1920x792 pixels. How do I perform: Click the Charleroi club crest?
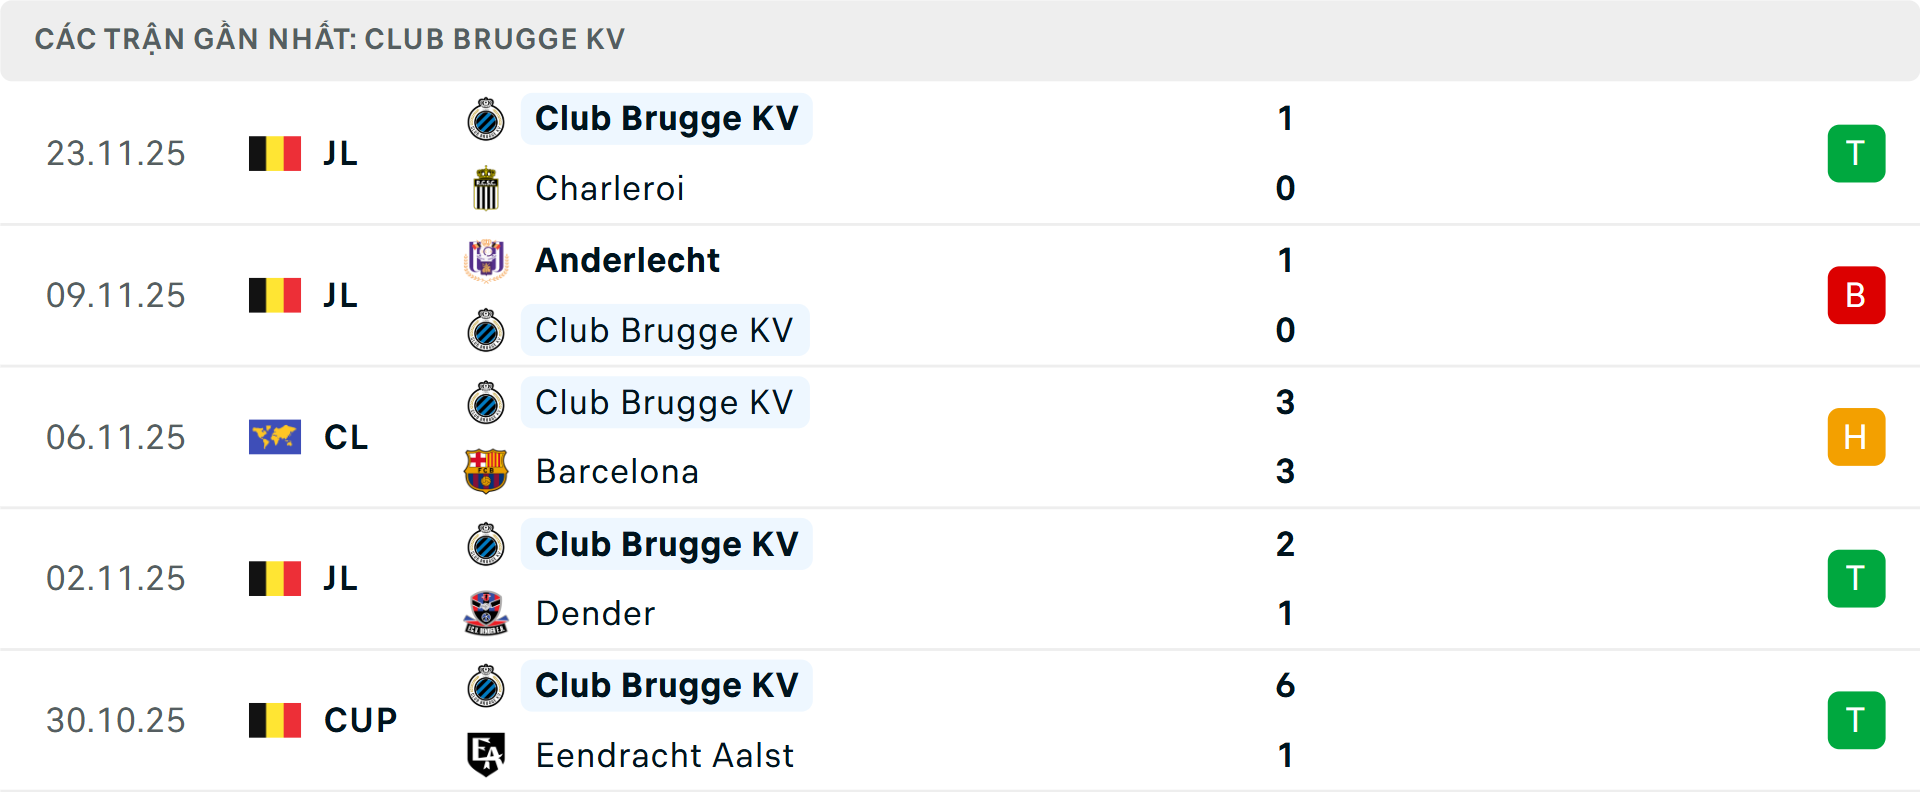(x=486, y=188)
